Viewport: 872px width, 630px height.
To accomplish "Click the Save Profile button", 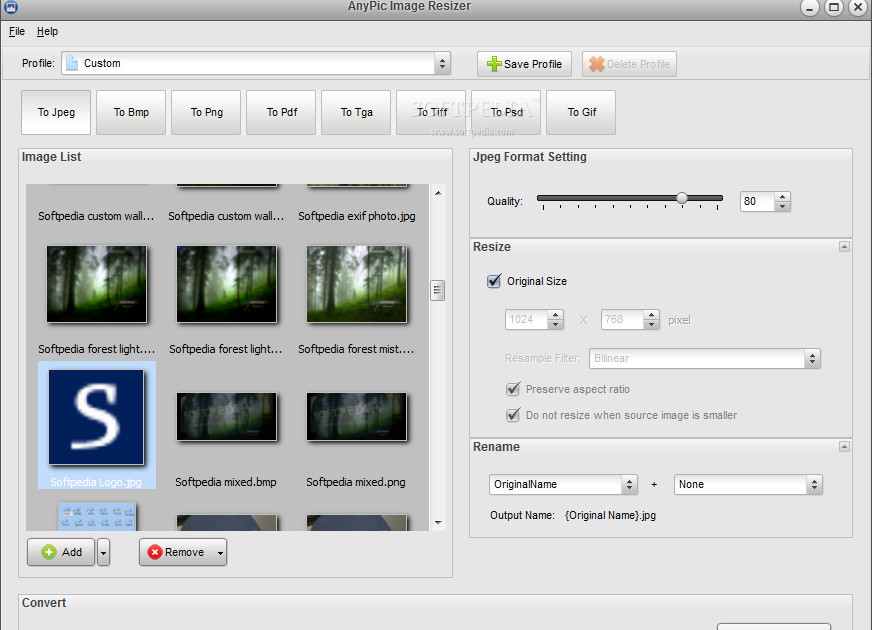I will (x=524, y=64).
